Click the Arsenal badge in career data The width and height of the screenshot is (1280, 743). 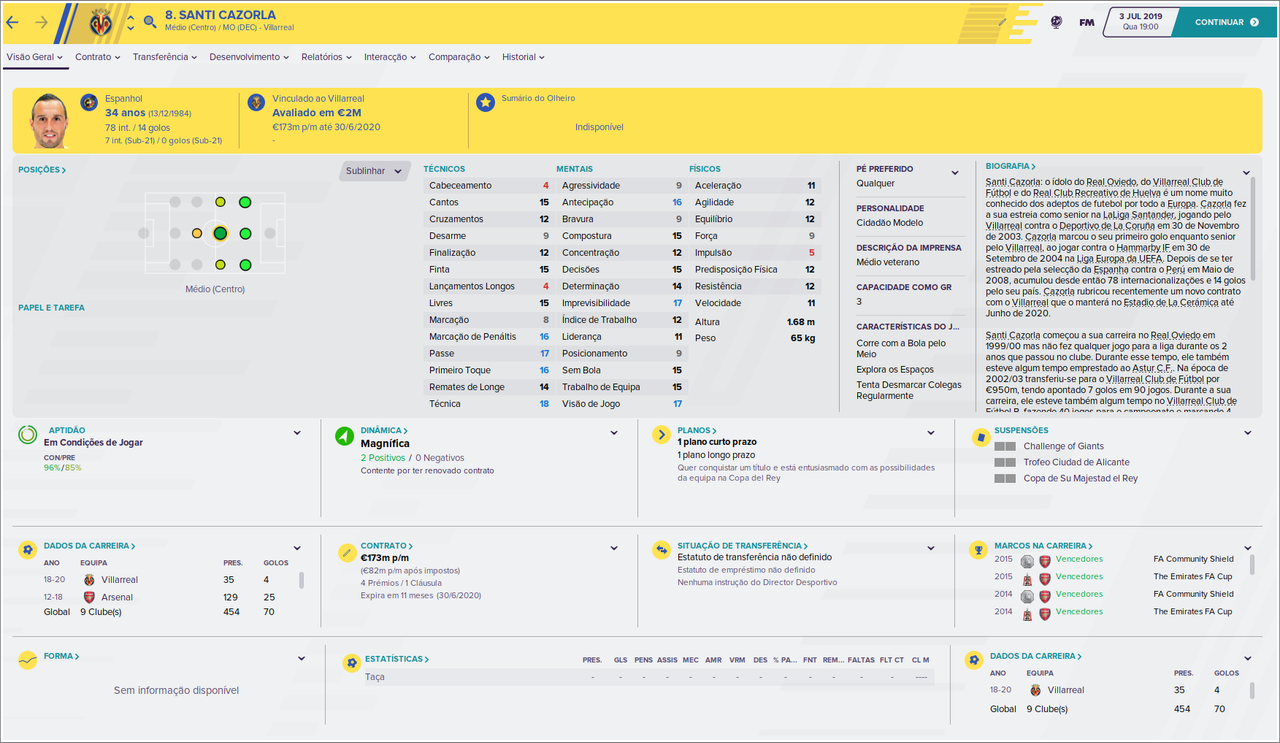coord(89,597)
